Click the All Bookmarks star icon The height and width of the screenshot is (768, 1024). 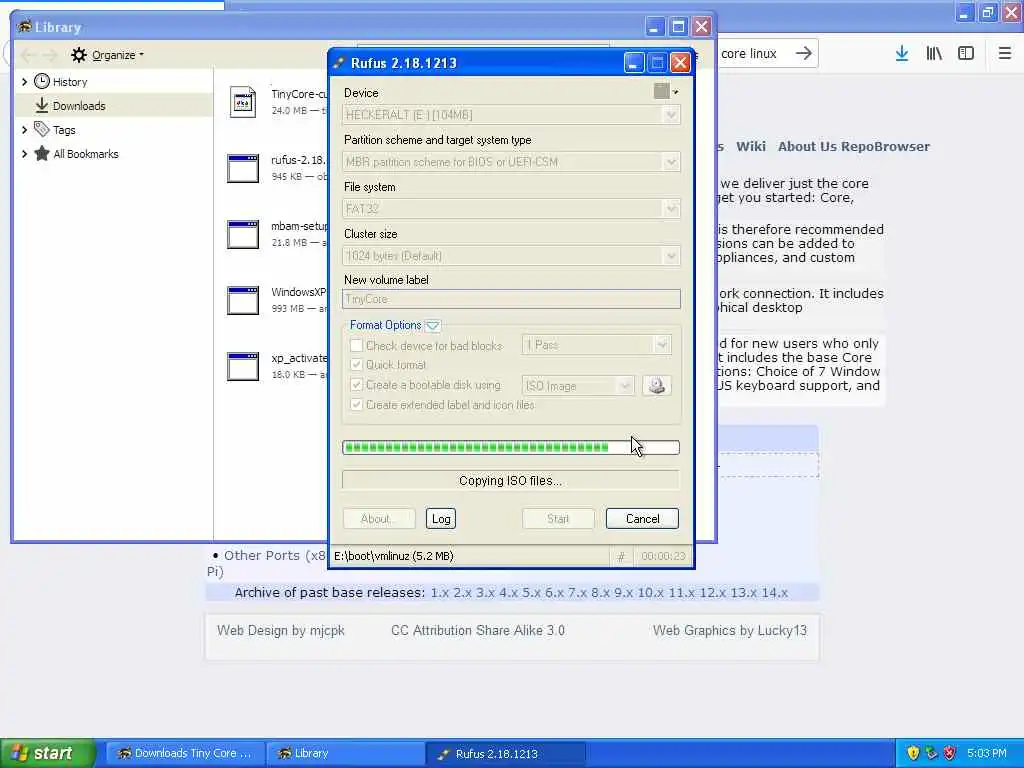pyautogui.click(x=42, y=153)
